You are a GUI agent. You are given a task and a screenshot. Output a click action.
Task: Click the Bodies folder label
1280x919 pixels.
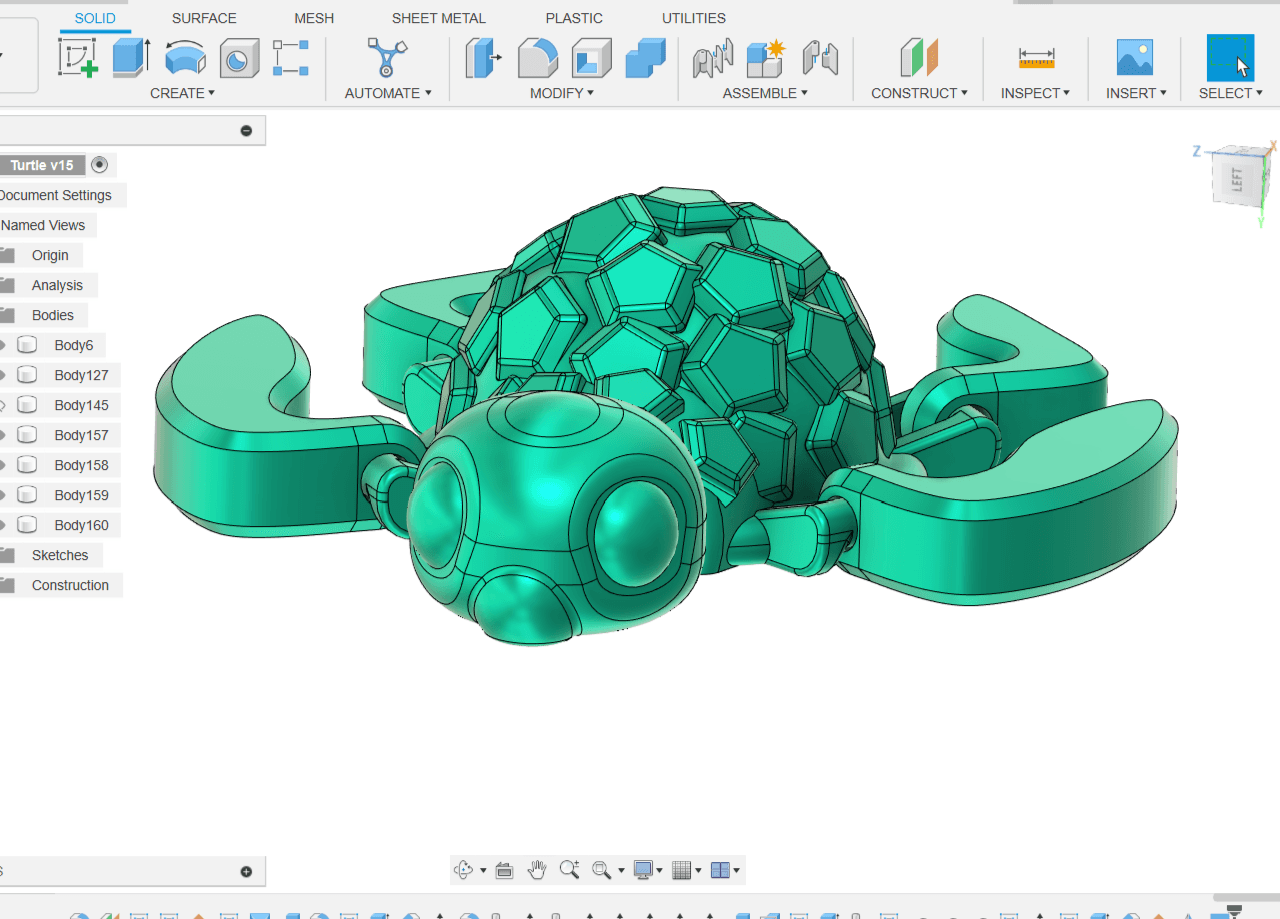point(53,315)
